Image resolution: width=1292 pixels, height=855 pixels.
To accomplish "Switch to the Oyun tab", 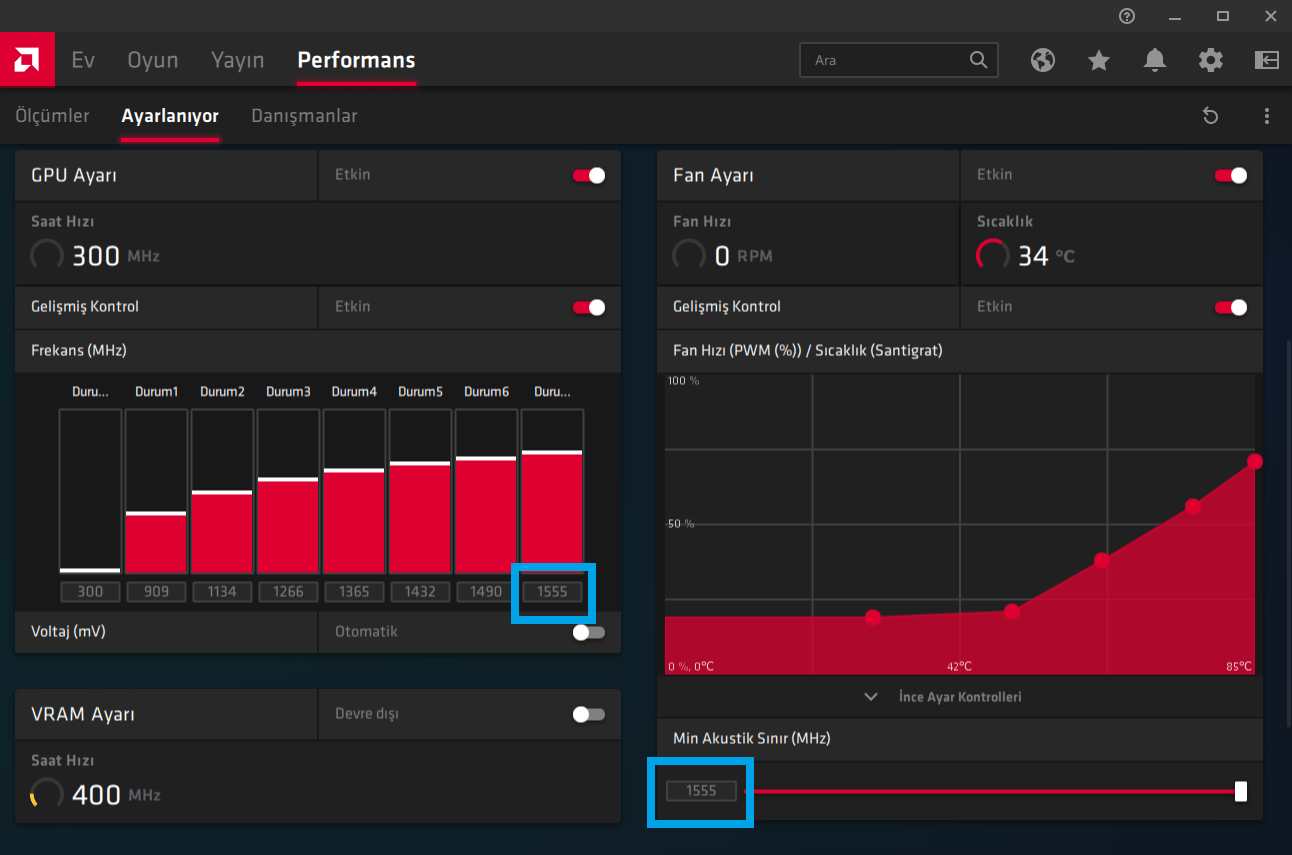I will click(153, 60).
